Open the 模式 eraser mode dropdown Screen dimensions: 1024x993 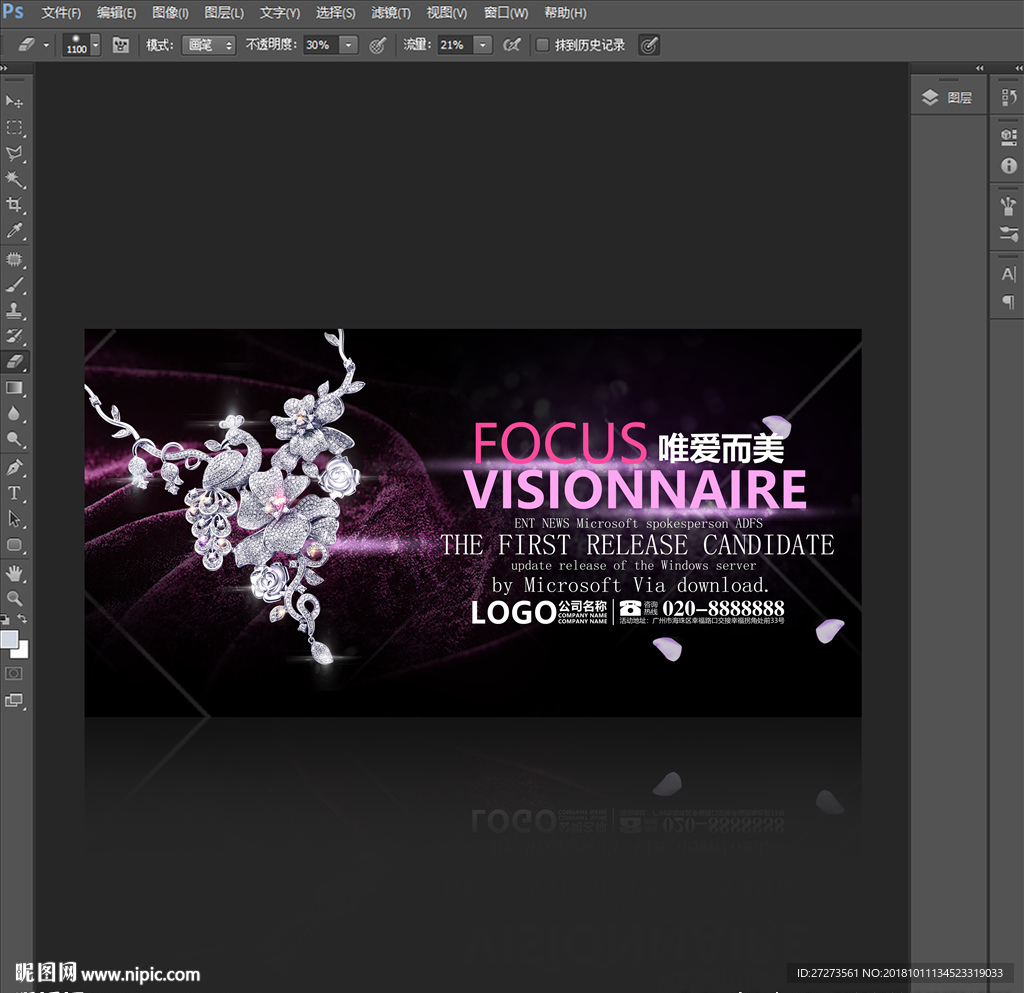click(x=208, y=45)
